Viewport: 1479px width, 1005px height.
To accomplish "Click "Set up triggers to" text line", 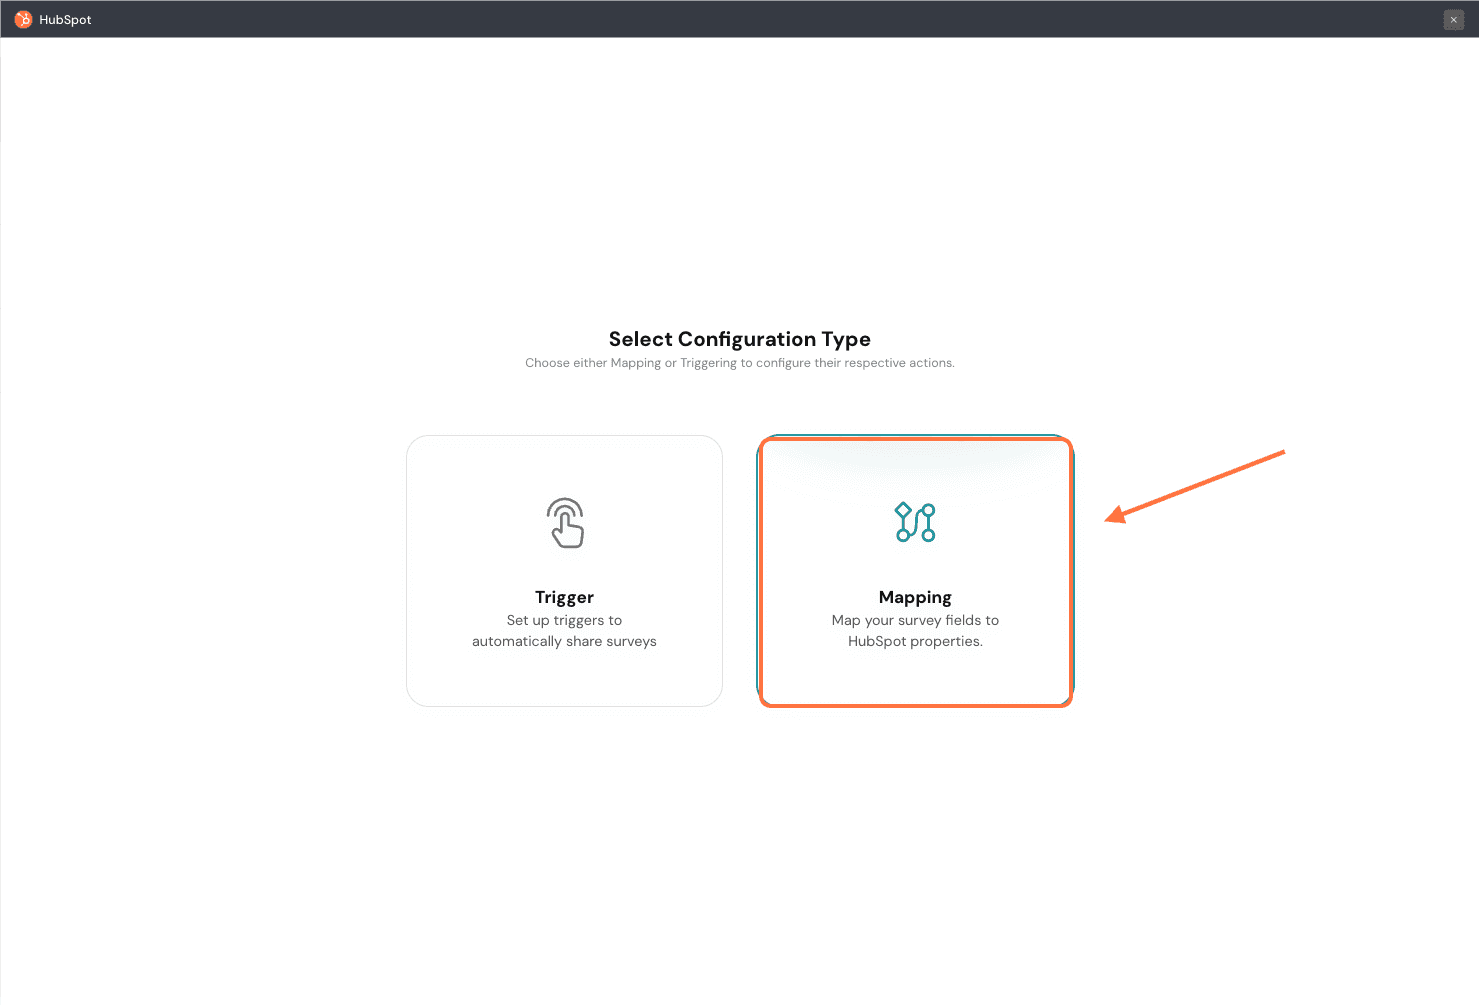I will pos(564,620).
